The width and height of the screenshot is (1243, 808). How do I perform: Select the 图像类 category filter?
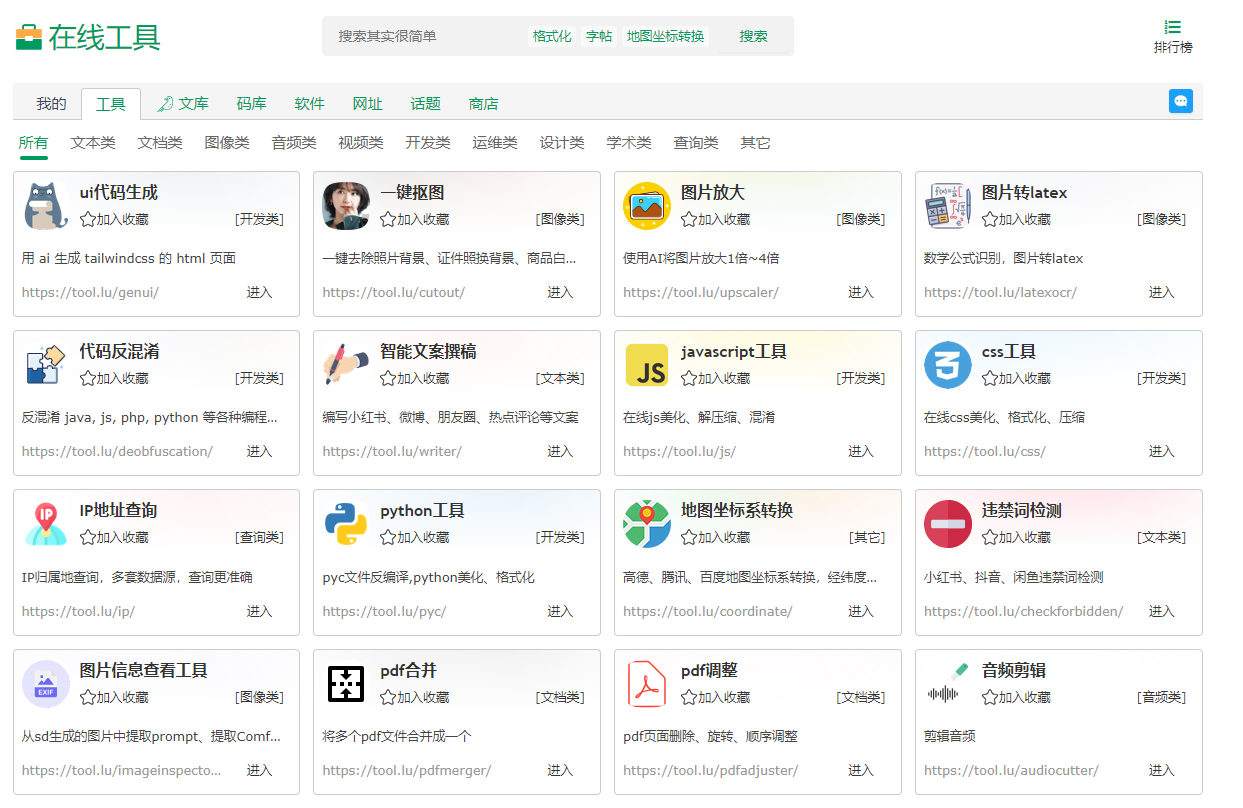(227, 143)
